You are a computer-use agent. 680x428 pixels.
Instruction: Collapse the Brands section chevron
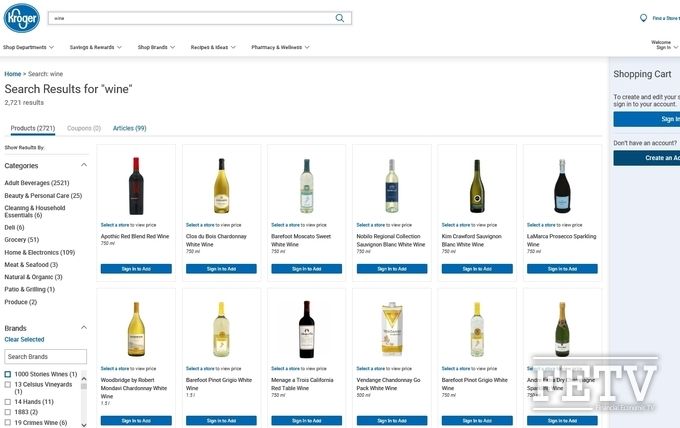[84, 328]
